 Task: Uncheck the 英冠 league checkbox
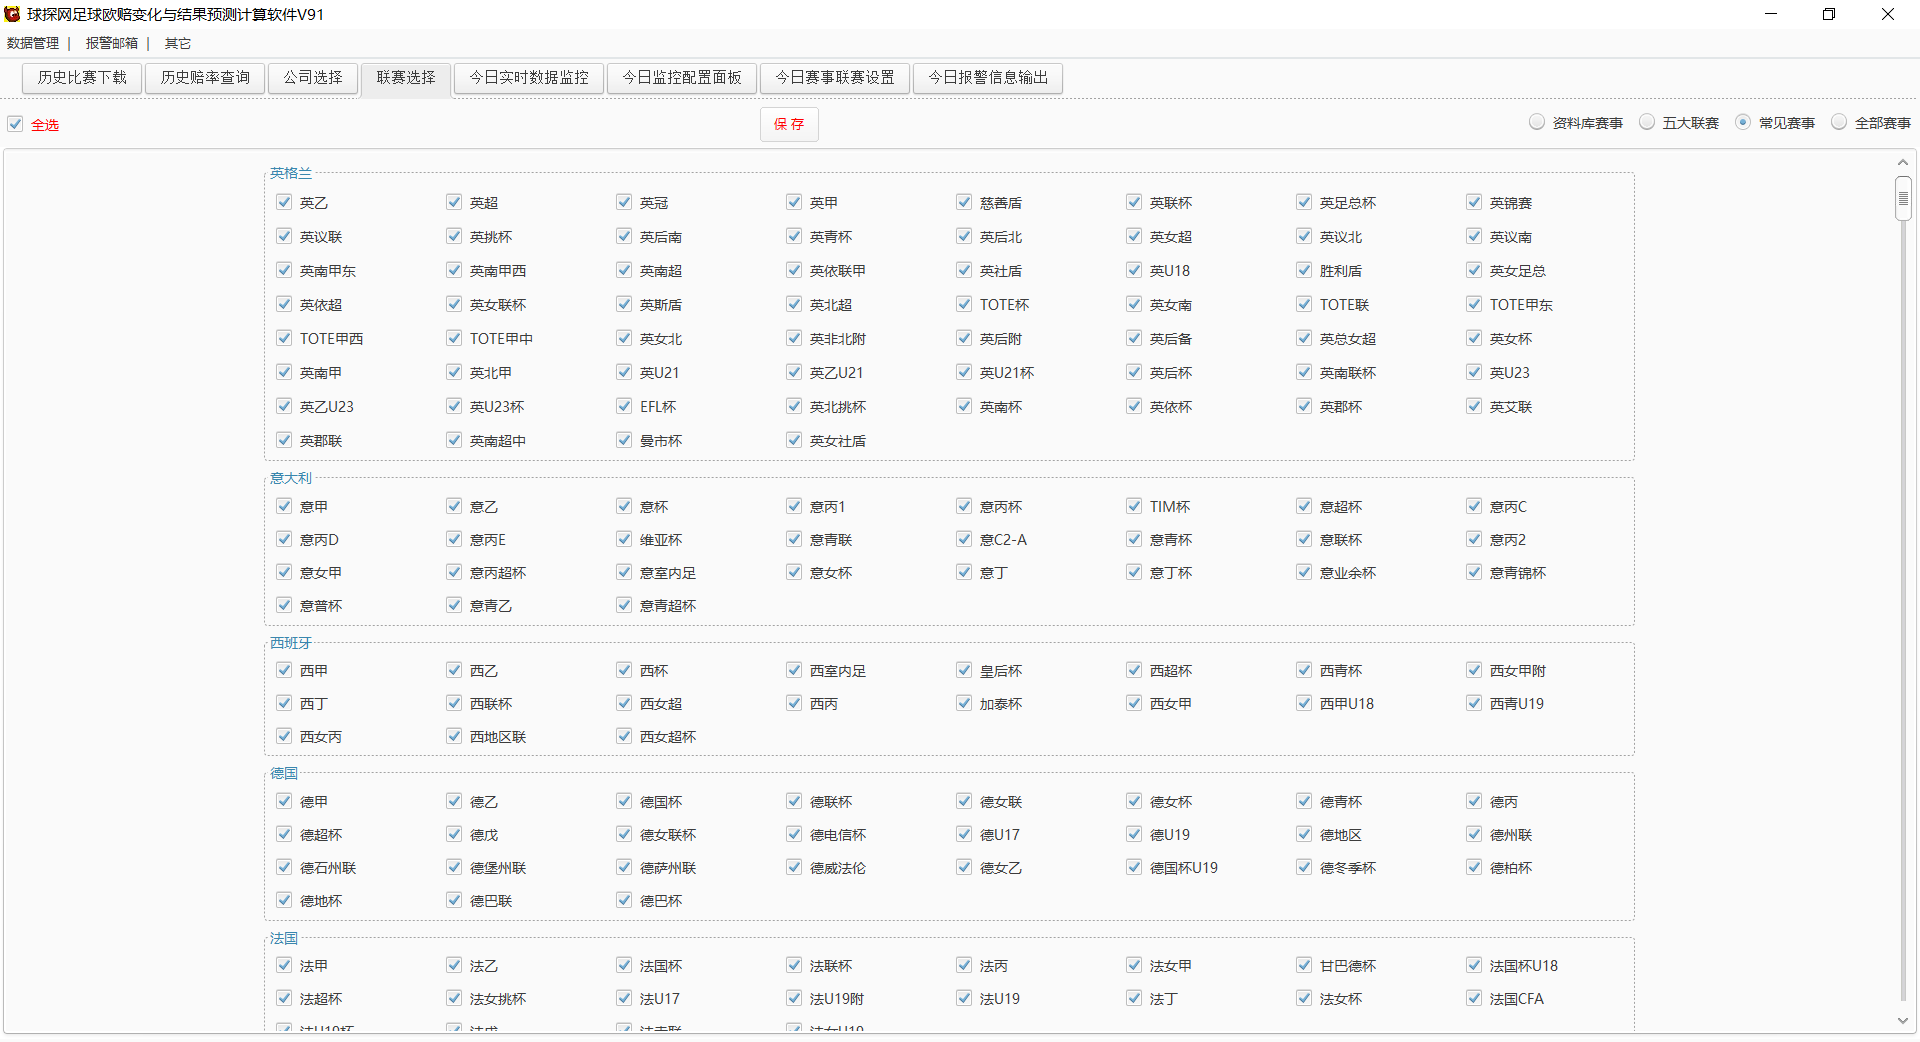624,202
